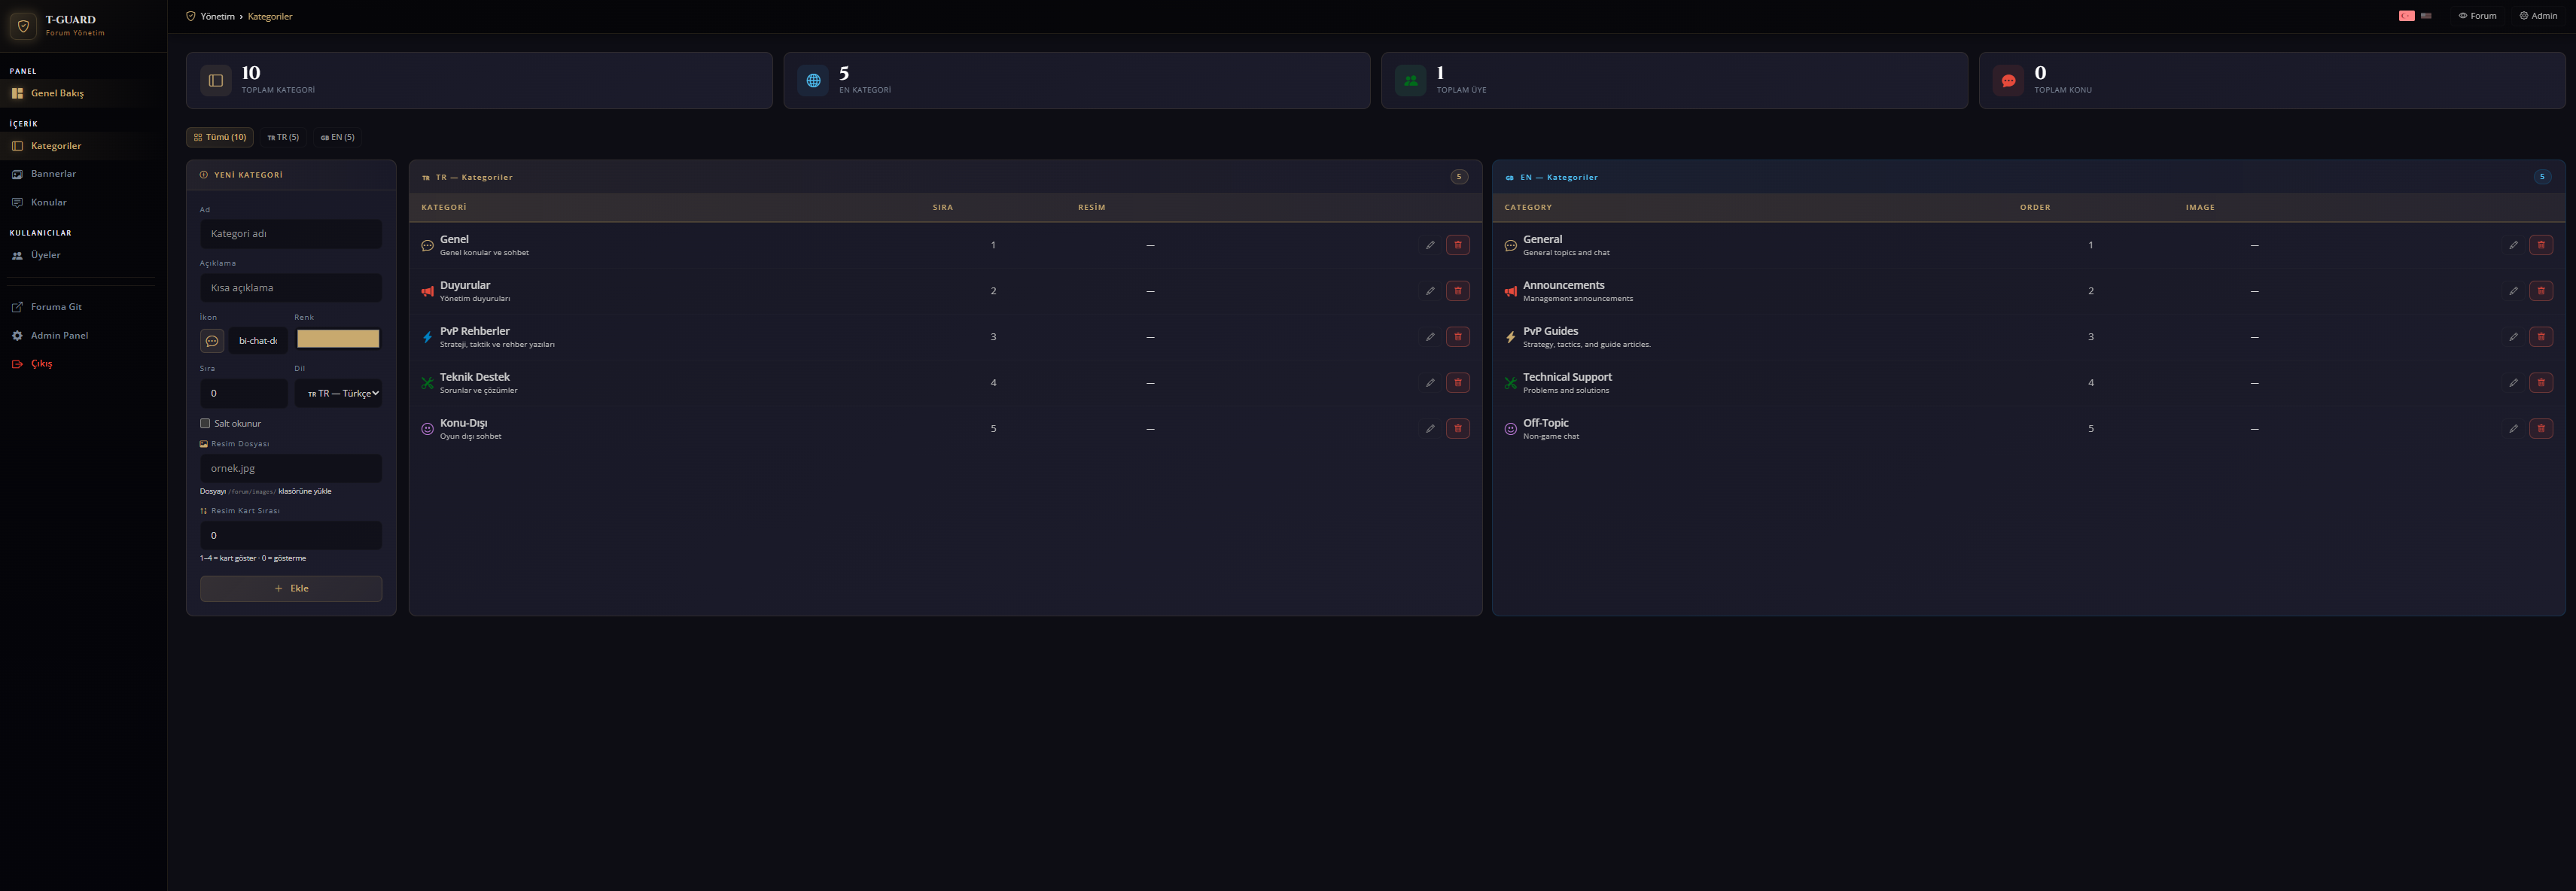Viewport: 2576px width, 891px height.
Task: Switch language with the Turkish flag icon
Action: pyautogui.click(x=2406, y=16)
